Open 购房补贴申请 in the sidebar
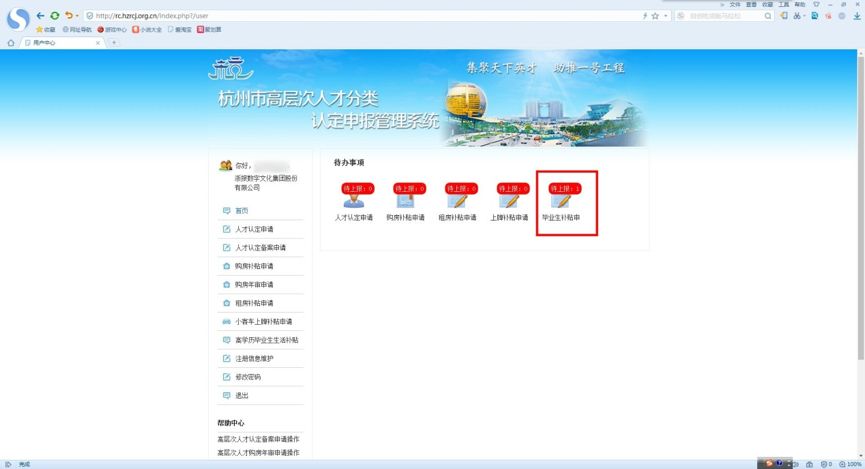The image size is (865, 469). point(254,266)
